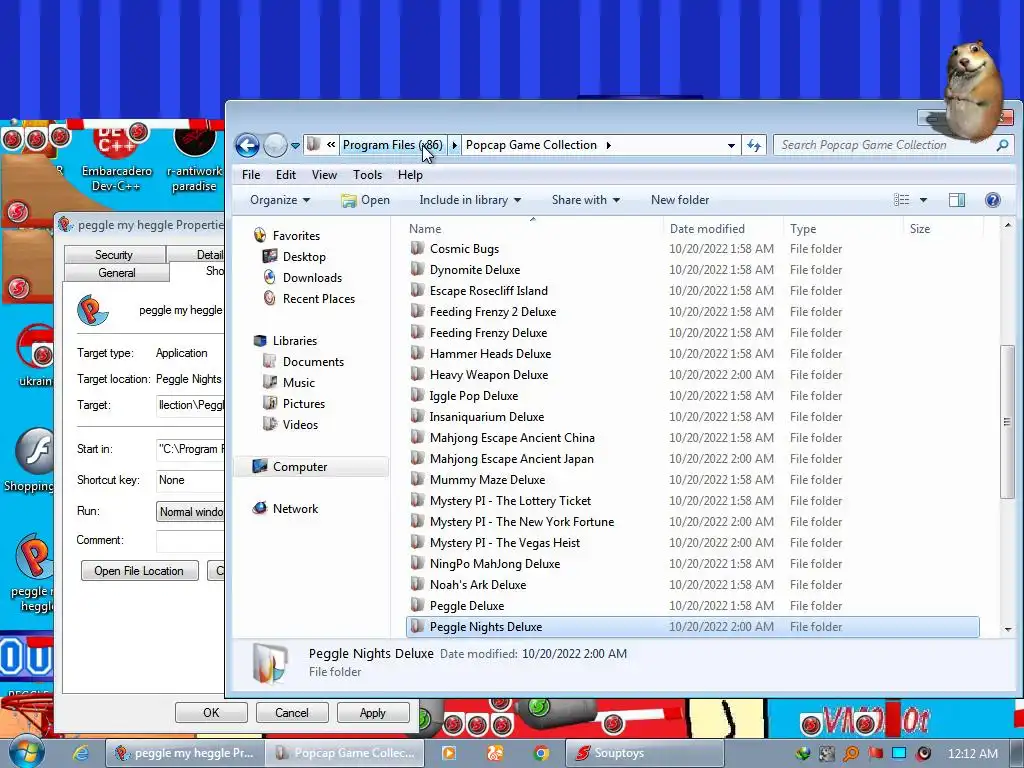Screen dimensions: 1024x768
Task: Open the Windows Start button
Action: 25,751
